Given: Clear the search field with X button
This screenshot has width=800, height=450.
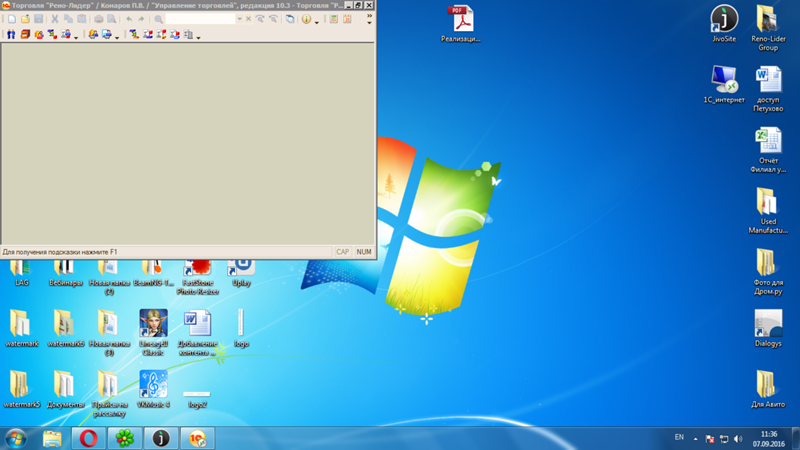Looking at the screenshot, I should tap(248, 19).
